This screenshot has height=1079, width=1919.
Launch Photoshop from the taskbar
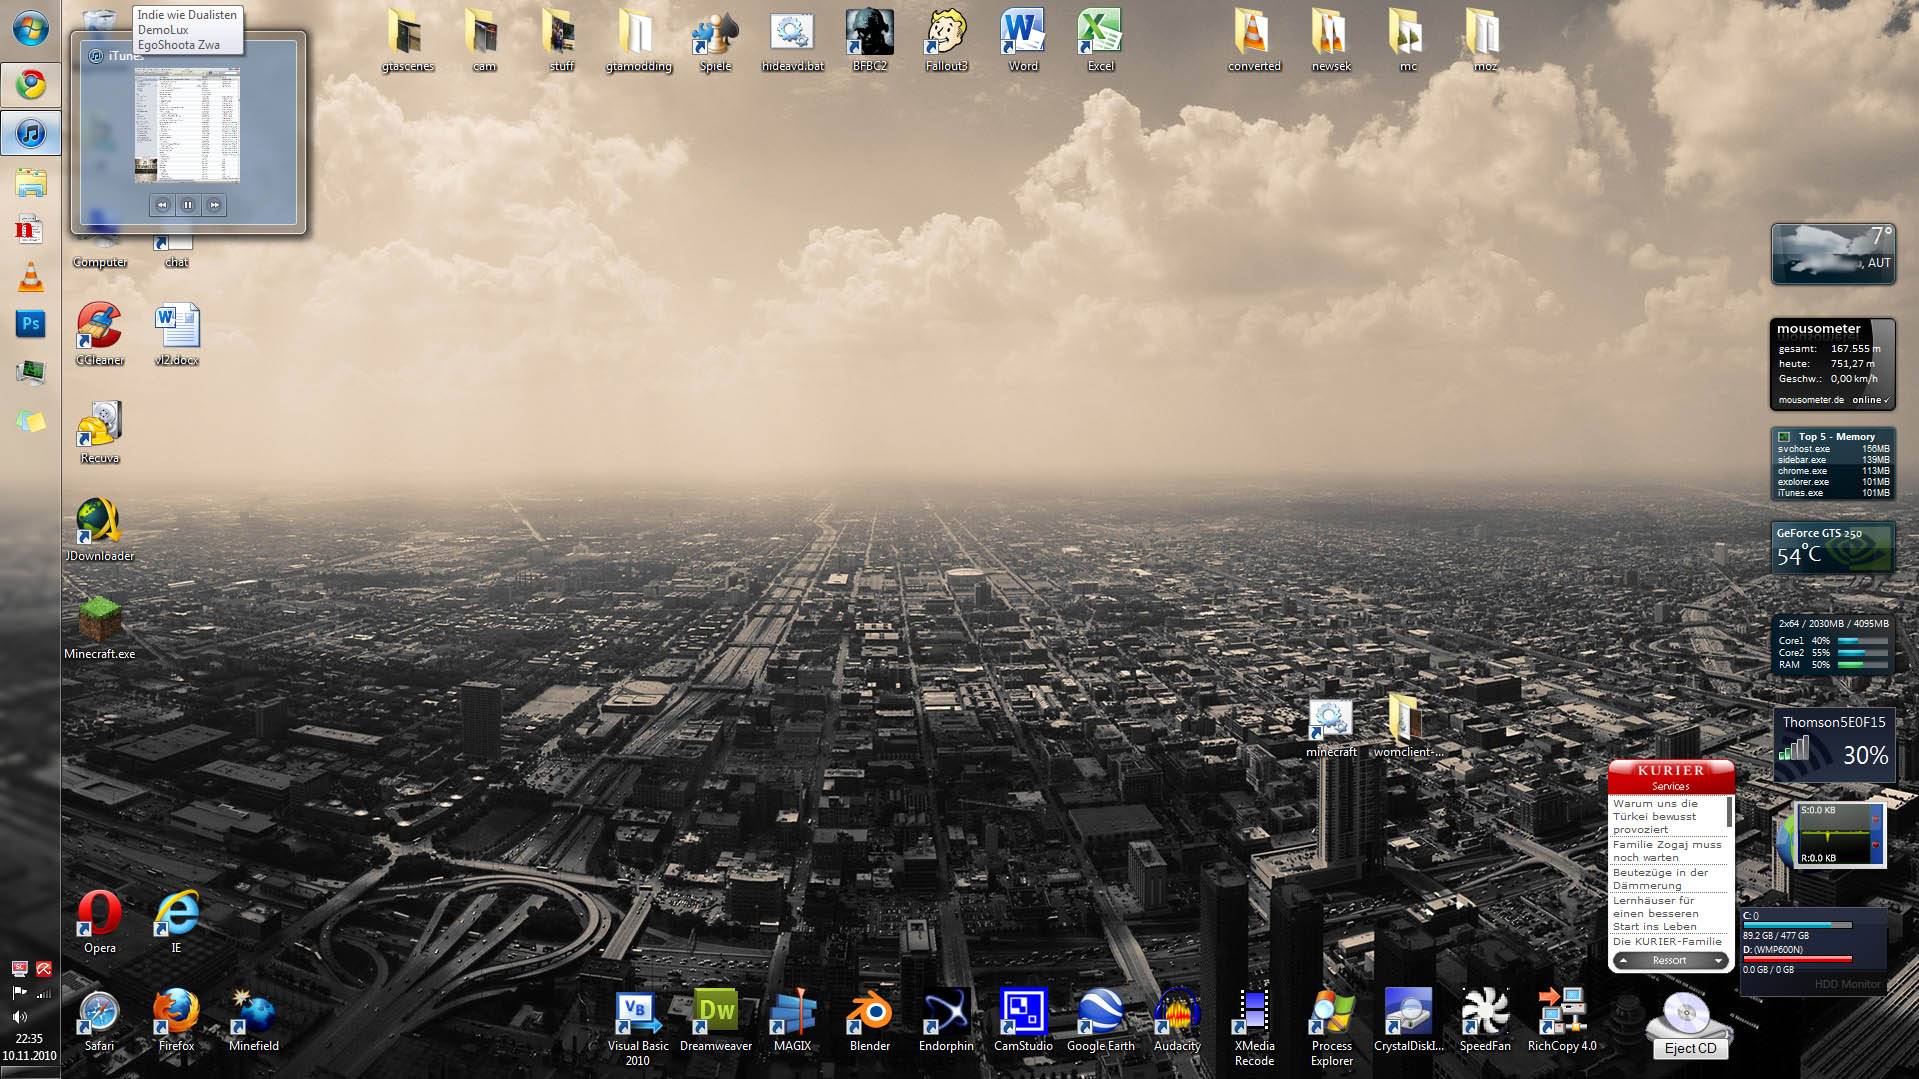(x=30, y=324)
